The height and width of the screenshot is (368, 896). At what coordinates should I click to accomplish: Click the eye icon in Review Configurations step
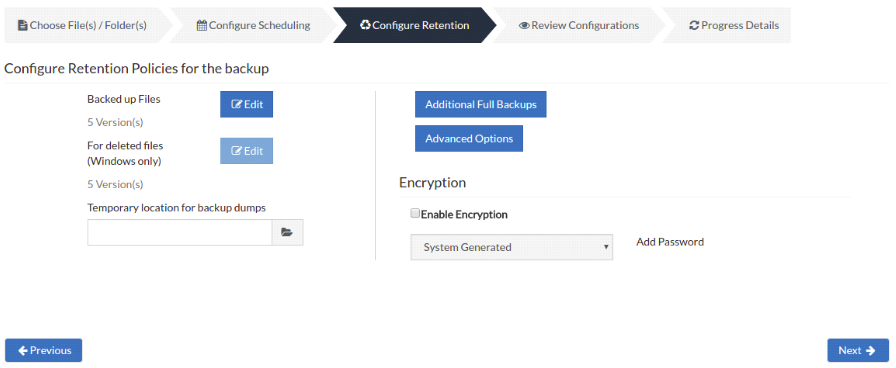pyautogui.click(x=524, y=26)
